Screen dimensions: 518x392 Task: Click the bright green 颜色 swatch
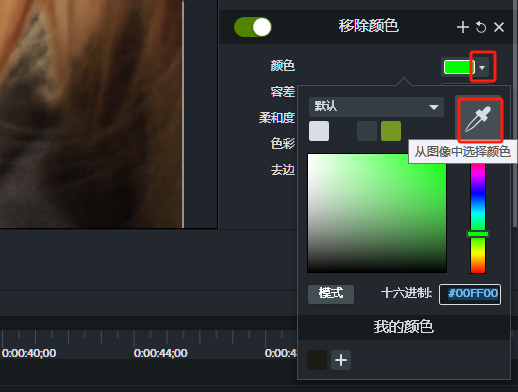459,67
